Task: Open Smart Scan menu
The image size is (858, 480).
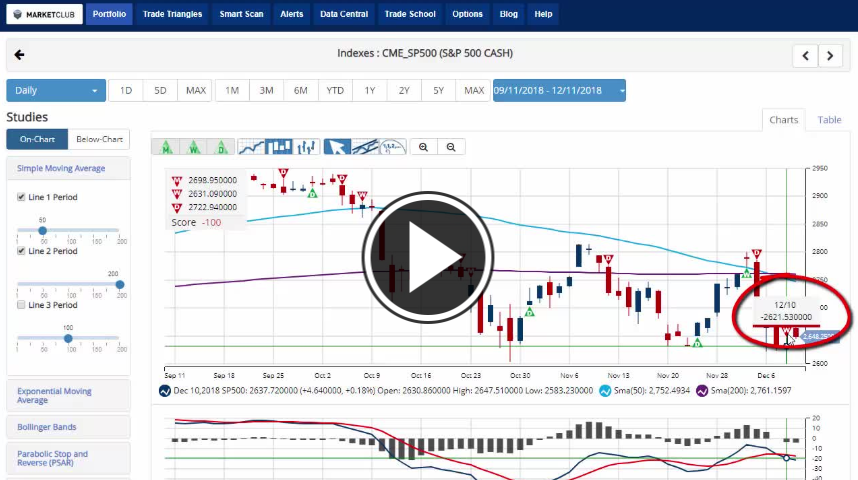Action: (x=241, y=14)
